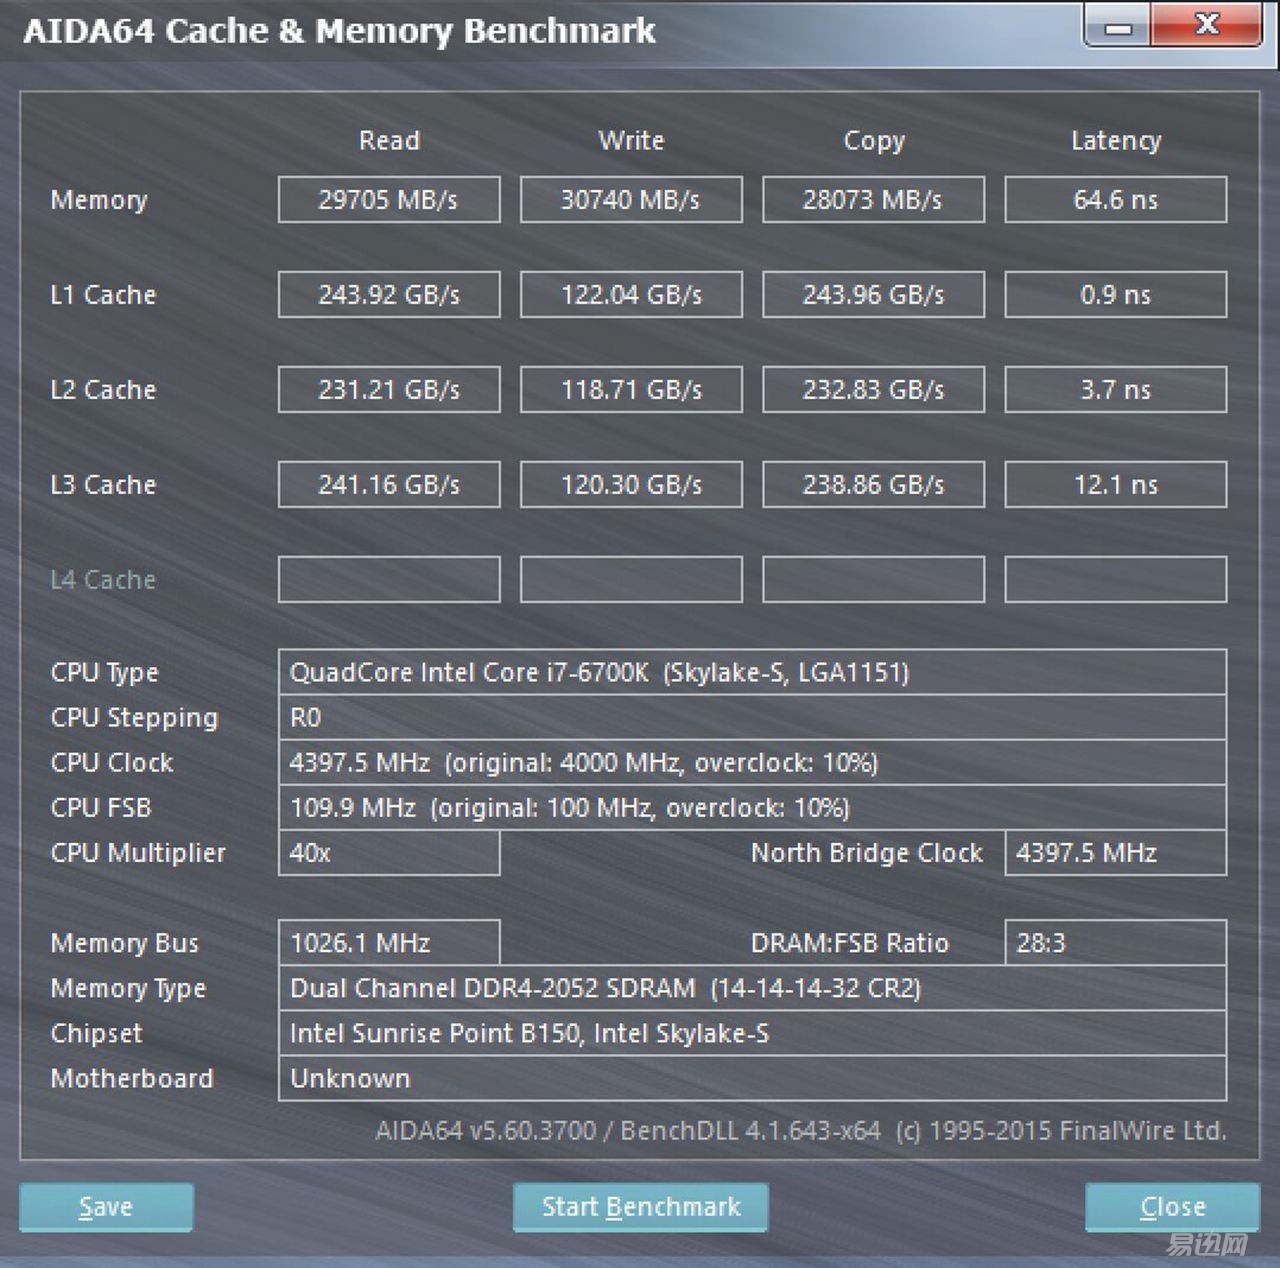The image size is (1280, 1268).
Task: Close the benchmark dialog with Close button
Action: coord(1172,1207)
